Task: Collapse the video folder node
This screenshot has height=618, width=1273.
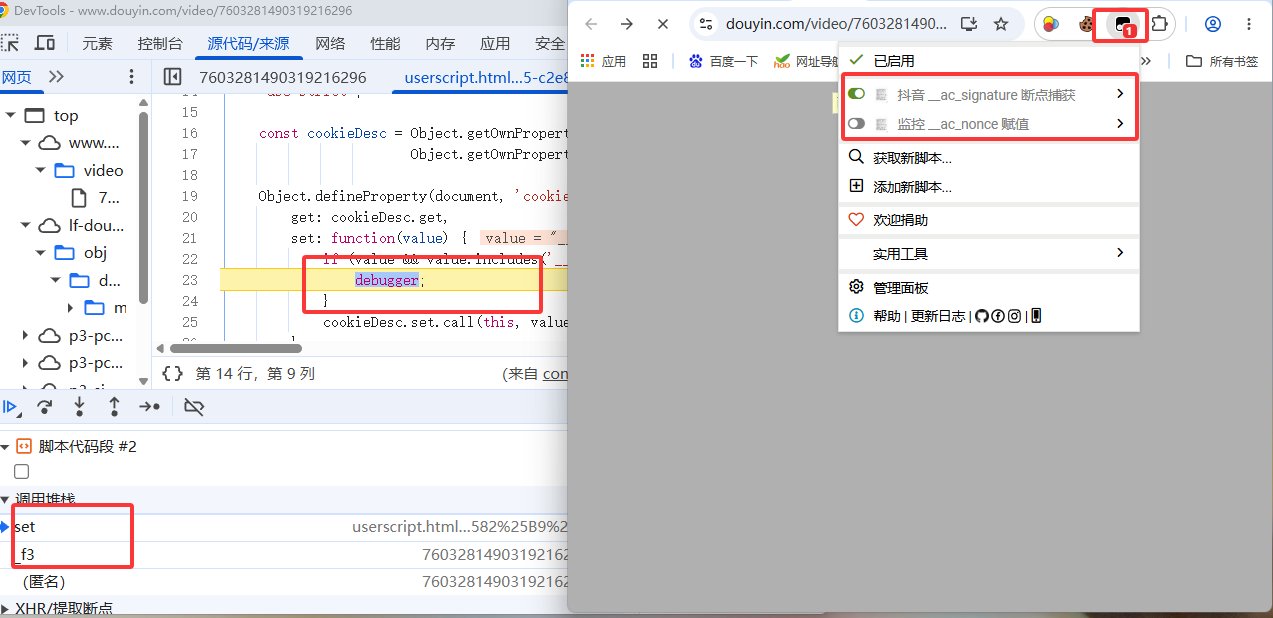Action: pyautogui.click(x=42, y=170)
